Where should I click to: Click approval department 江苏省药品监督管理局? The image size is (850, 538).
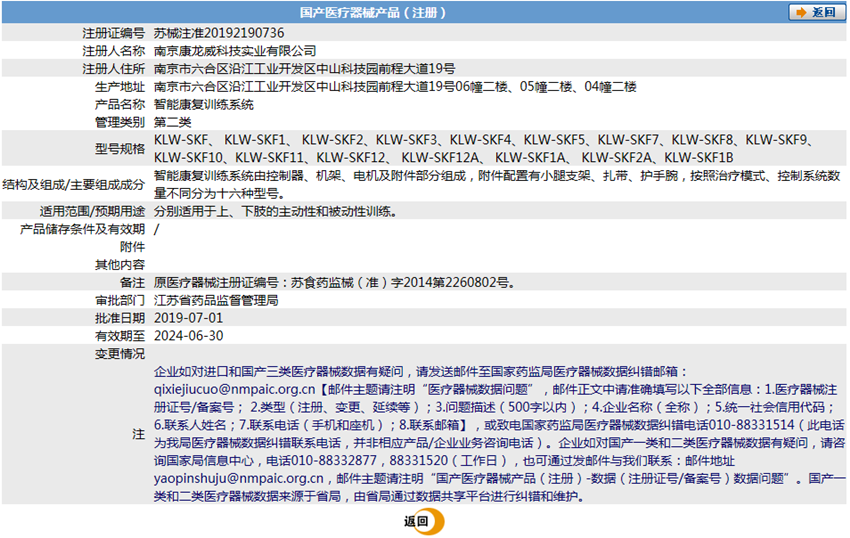tap(216, 300)
